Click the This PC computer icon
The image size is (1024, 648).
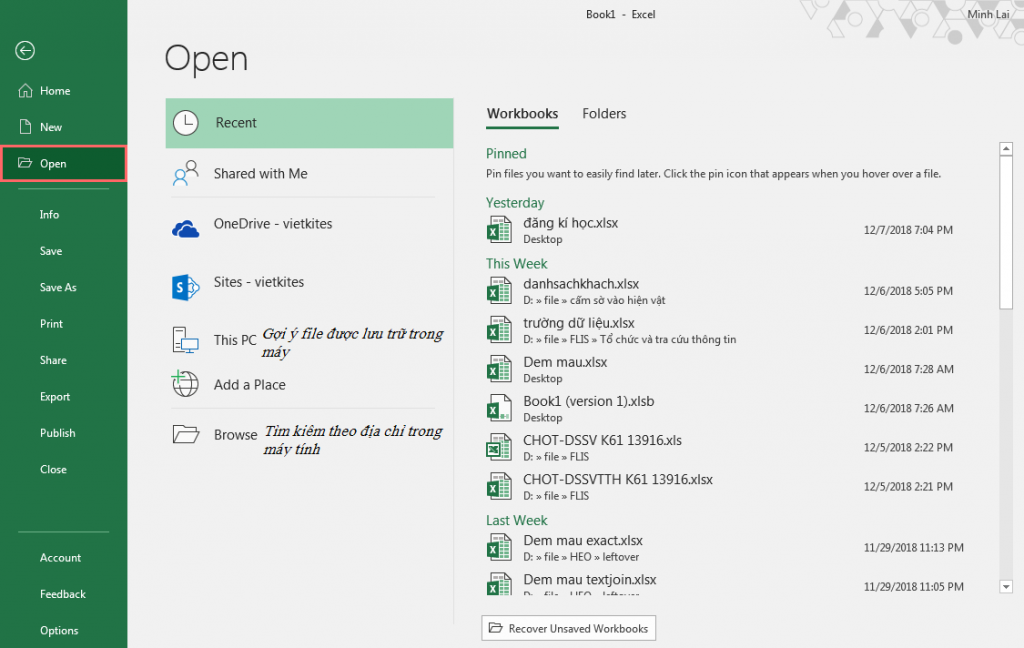(x=185, y=340)
